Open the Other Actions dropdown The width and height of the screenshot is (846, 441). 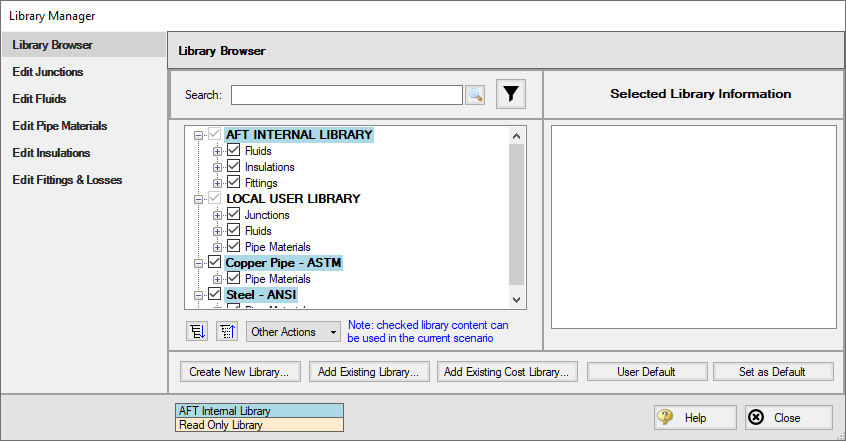pos(294,331)
